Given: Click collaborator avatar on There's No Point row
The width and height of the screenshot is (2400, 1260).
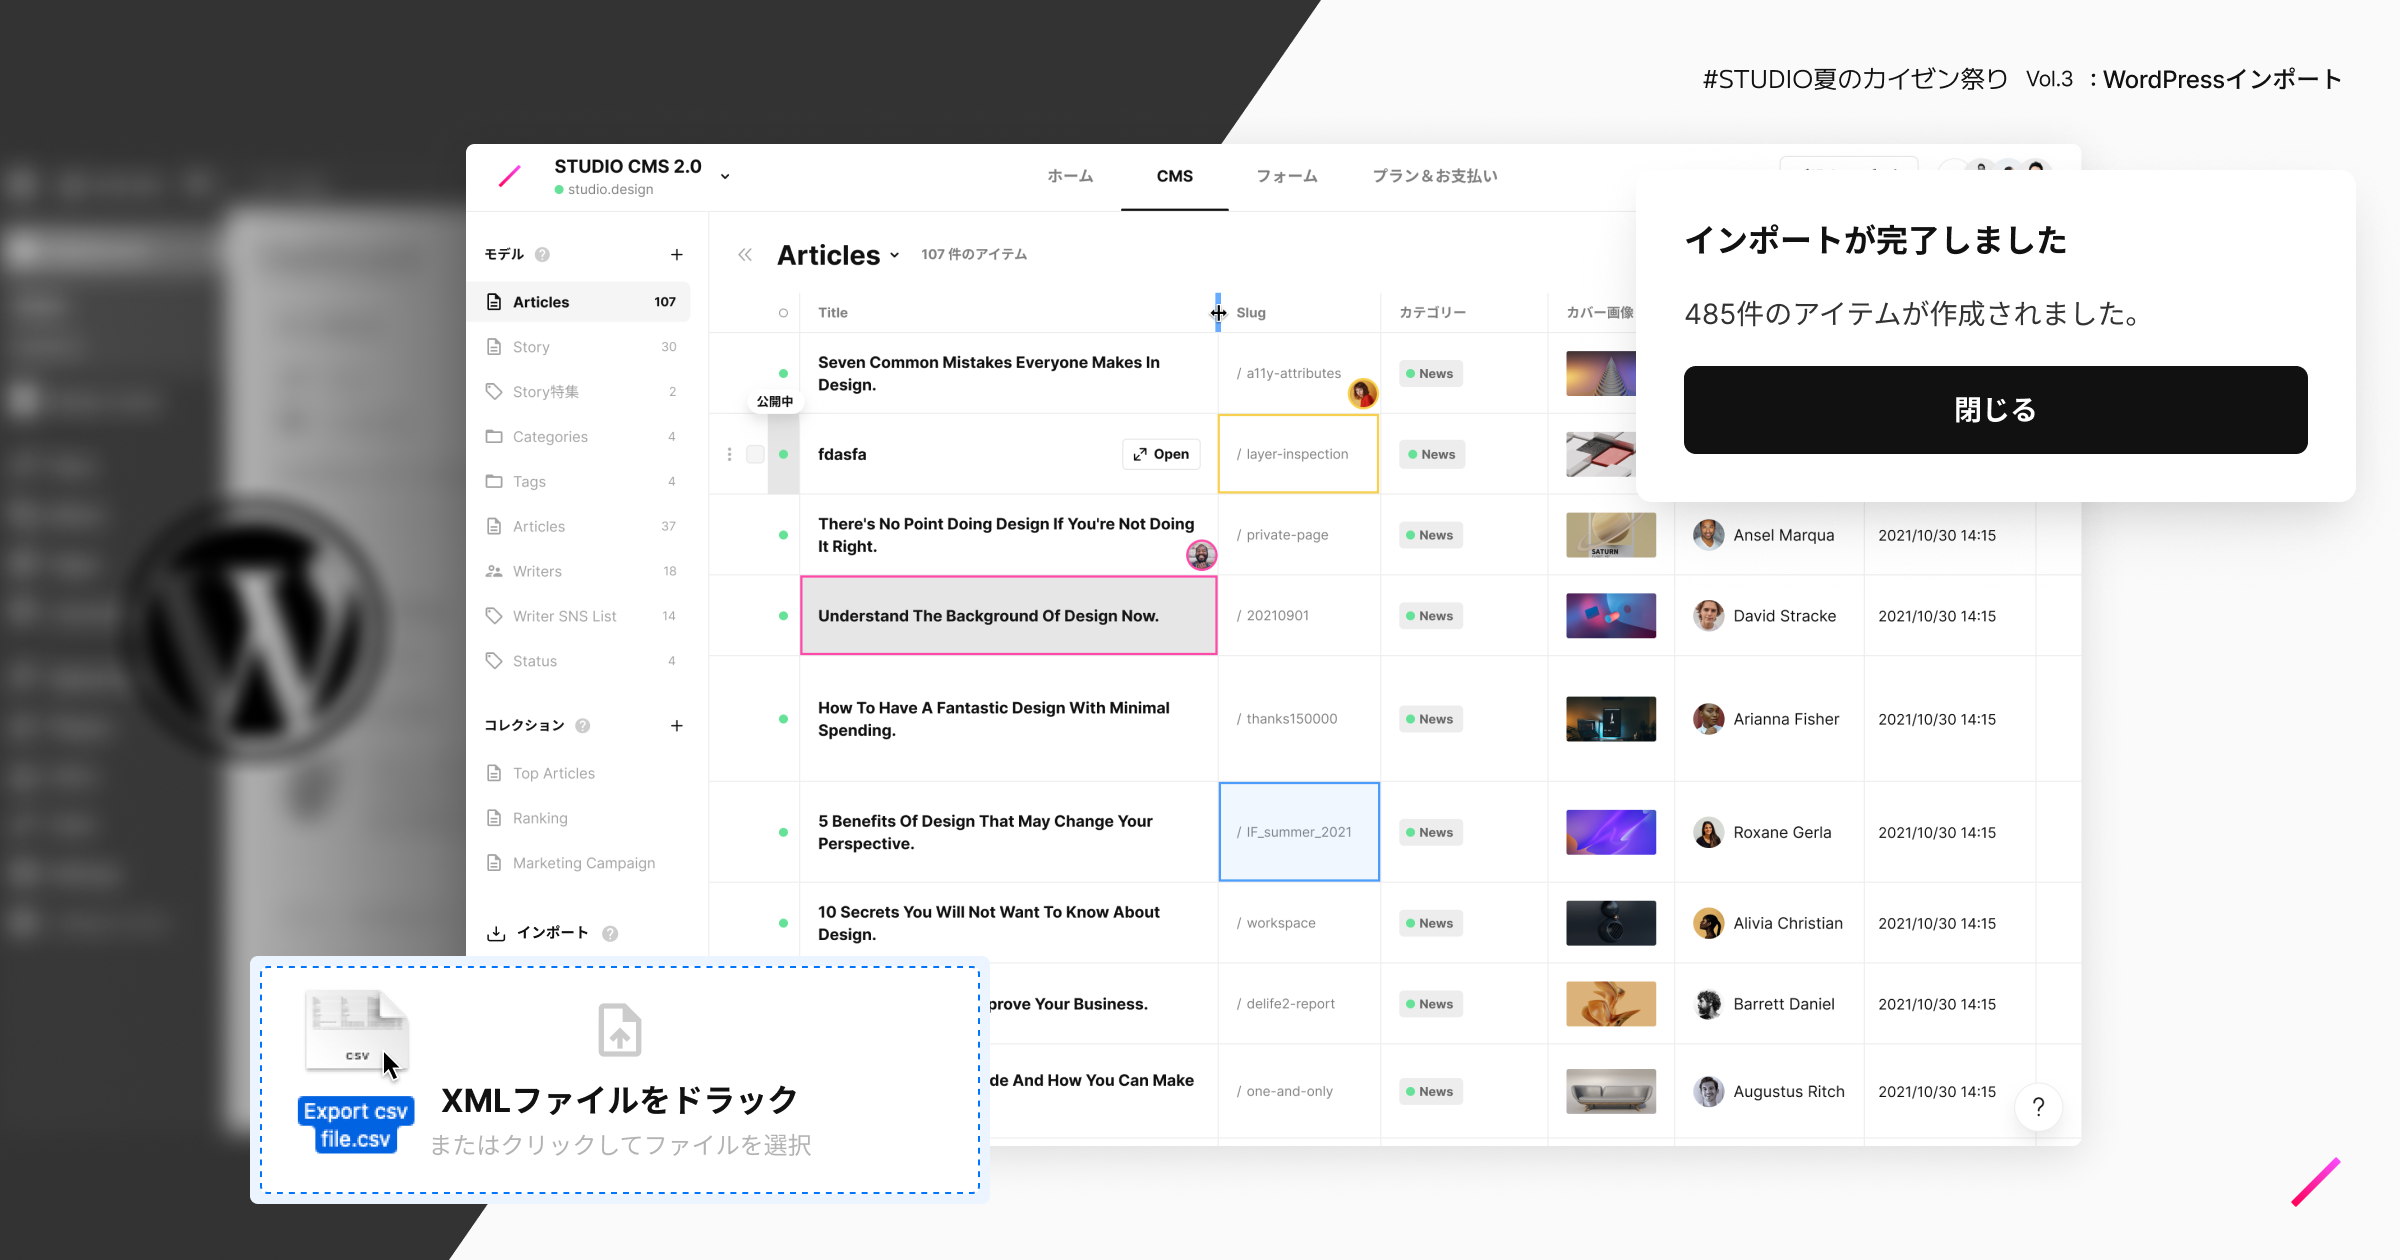Looking at the screenshot, I should pyautogui.click(x=1201, y=555).
